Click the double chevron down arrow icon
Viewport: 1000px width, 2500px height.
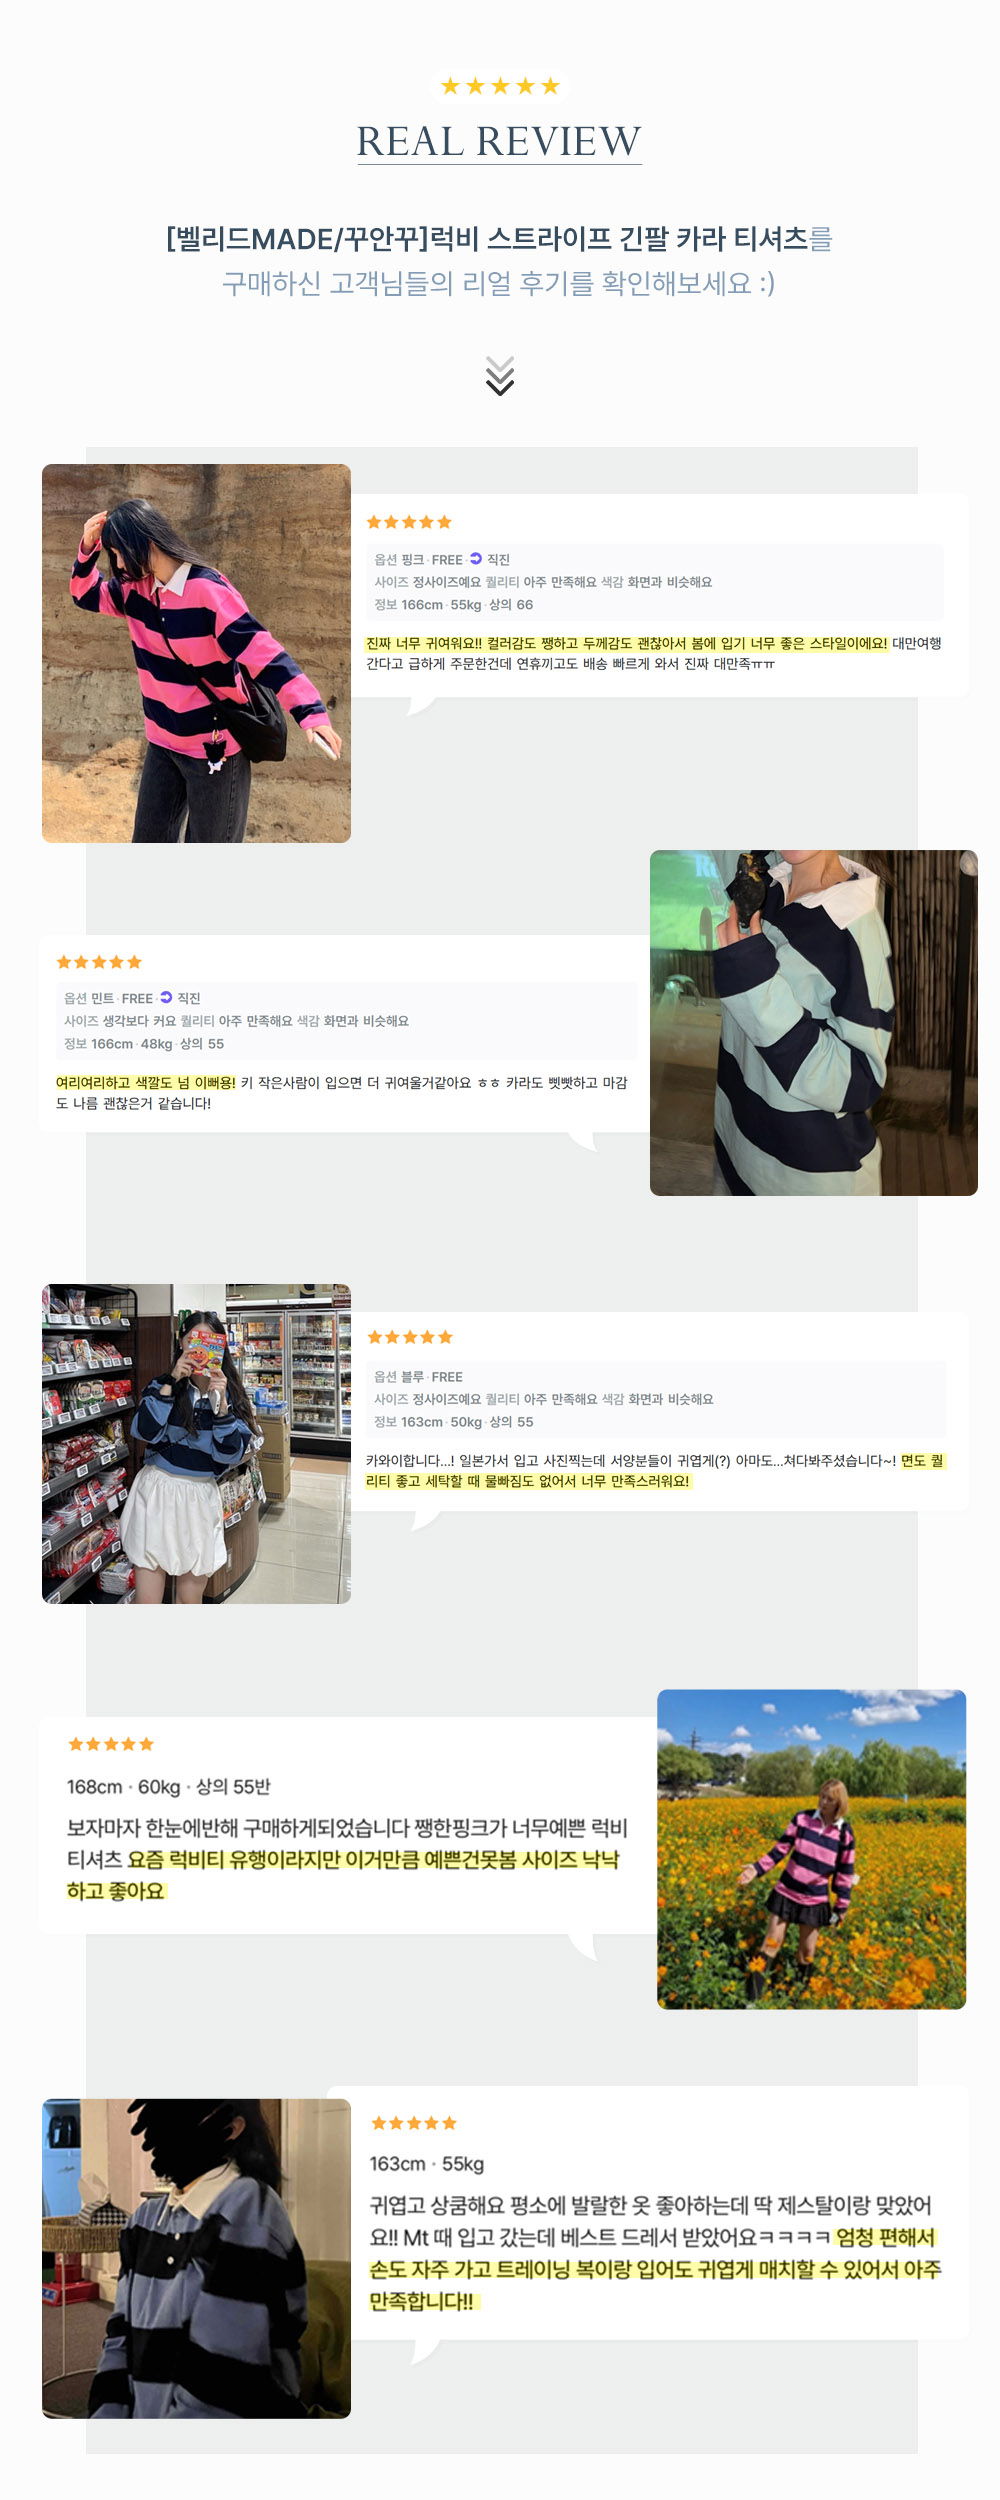[500, 375]
